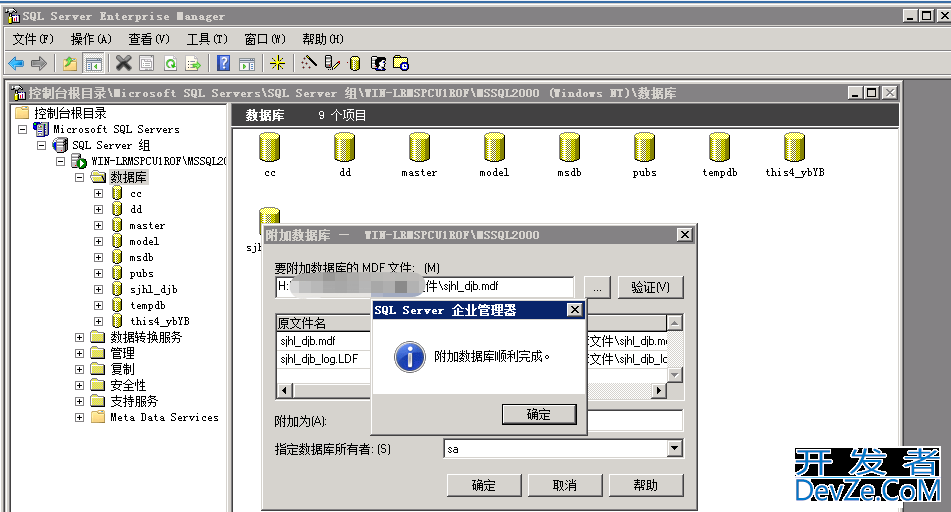Click the 原文件名 column header
The height and width of the screenshot is (512, 951).
(x=323, y=323)
